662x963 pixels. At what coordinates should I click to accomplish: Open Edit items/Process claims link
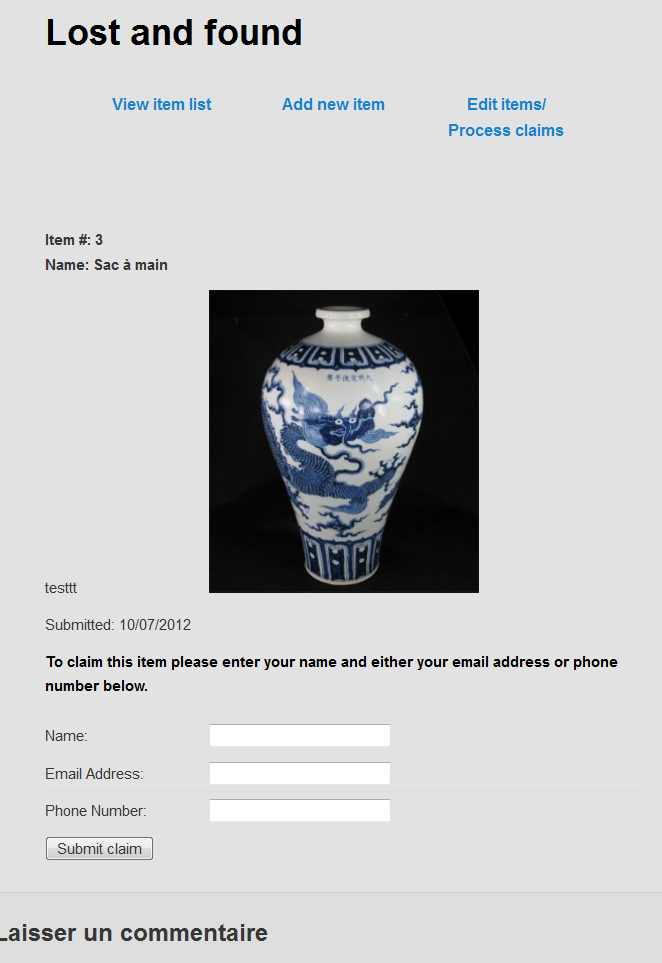[505, 117]
